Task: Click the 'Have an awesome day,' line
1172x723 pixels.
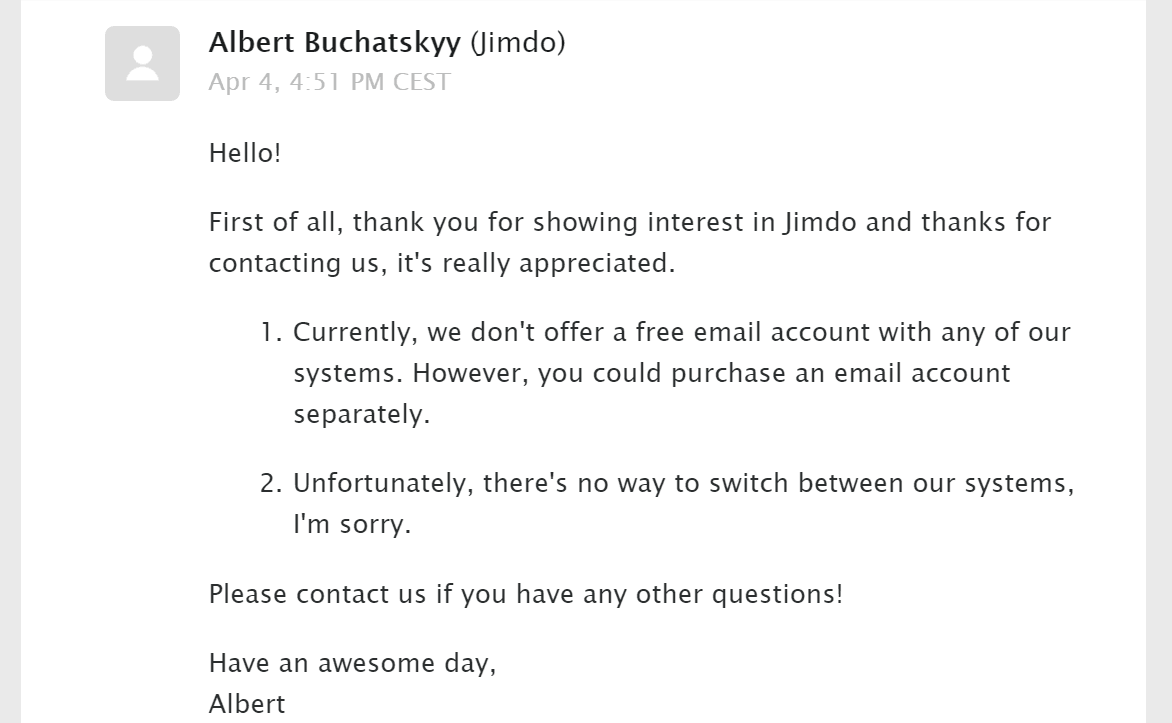Action: click(x=352, y=663)
